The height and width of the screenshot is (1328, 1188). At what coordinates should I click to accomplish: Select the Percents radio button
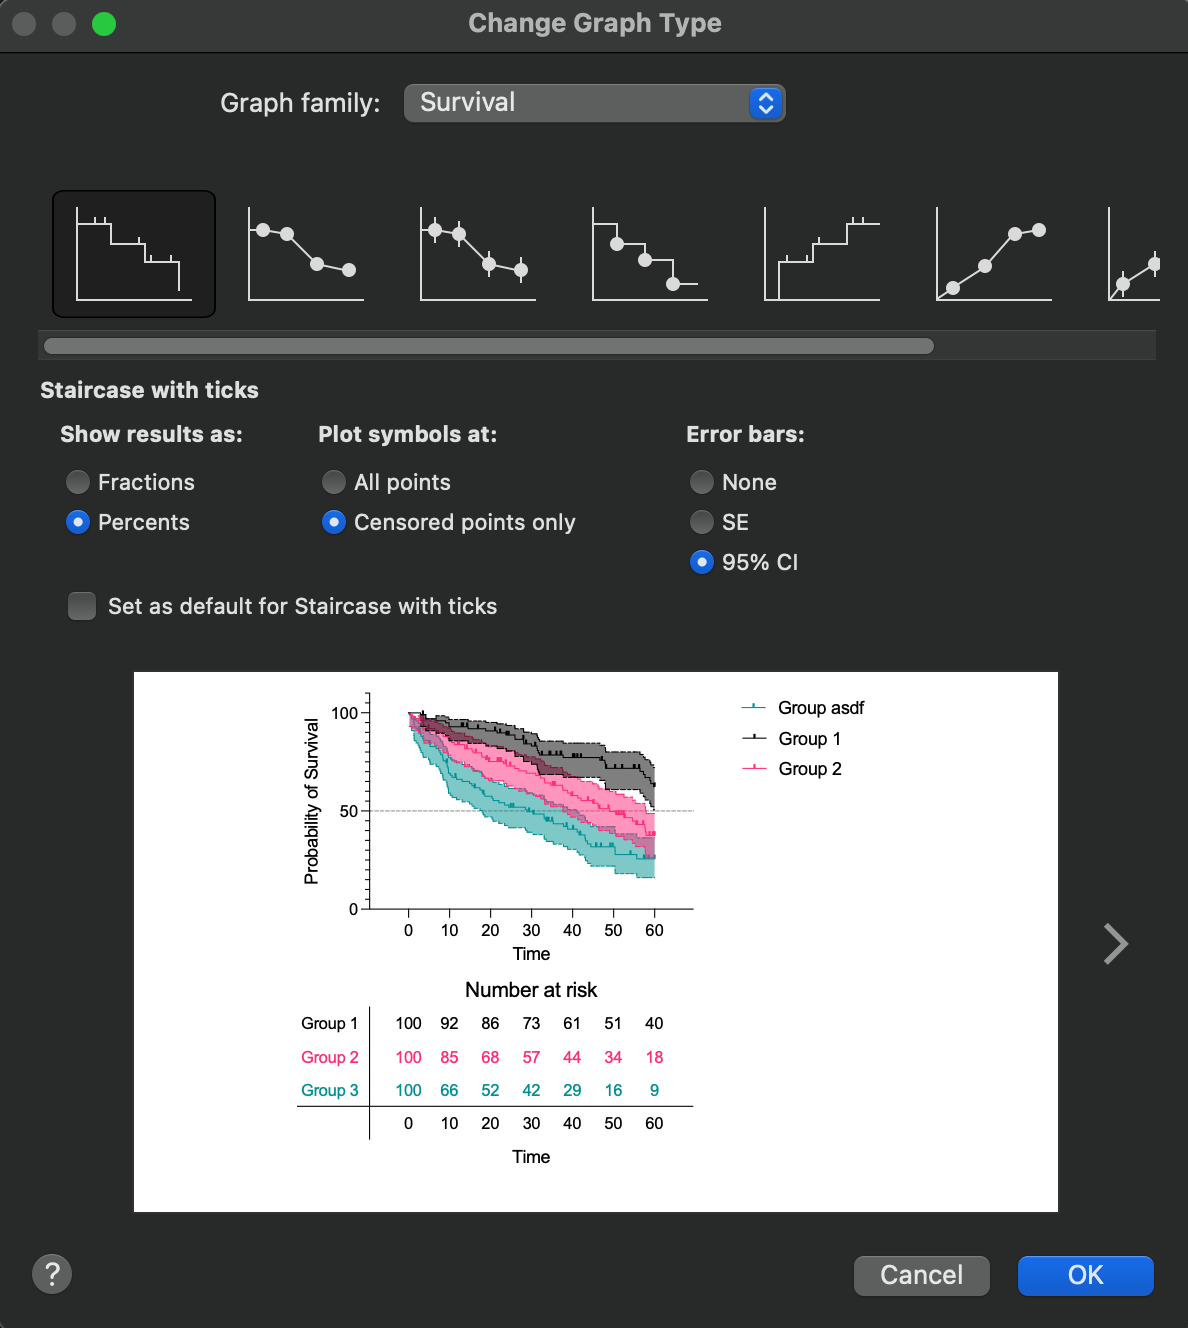pos(78,522)
